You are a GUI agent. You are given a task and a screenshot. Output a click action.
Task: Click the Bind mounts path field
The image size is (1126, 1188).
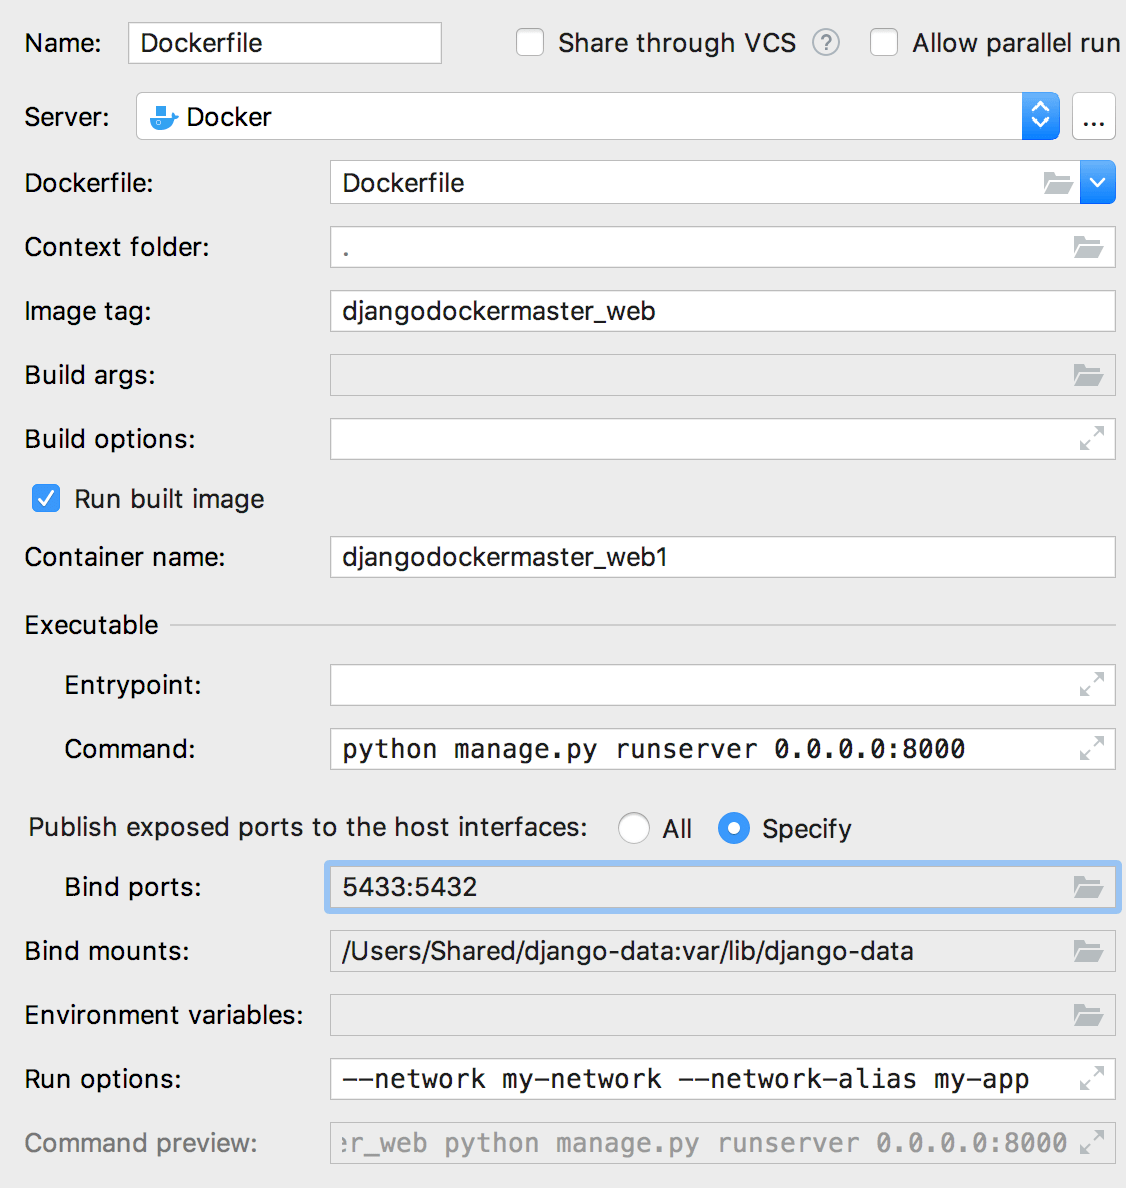point(723,951)
